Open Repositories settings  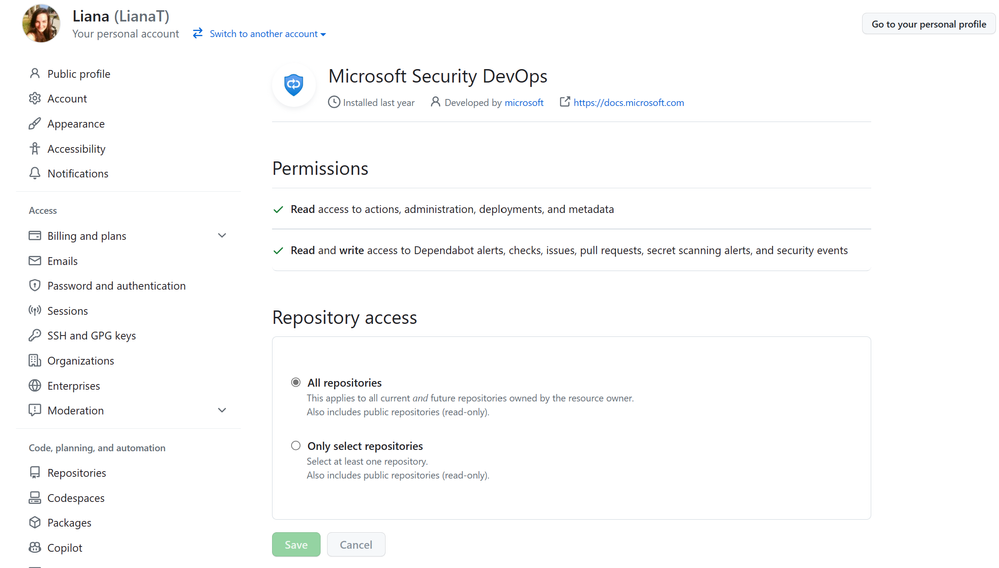[77, 473]
